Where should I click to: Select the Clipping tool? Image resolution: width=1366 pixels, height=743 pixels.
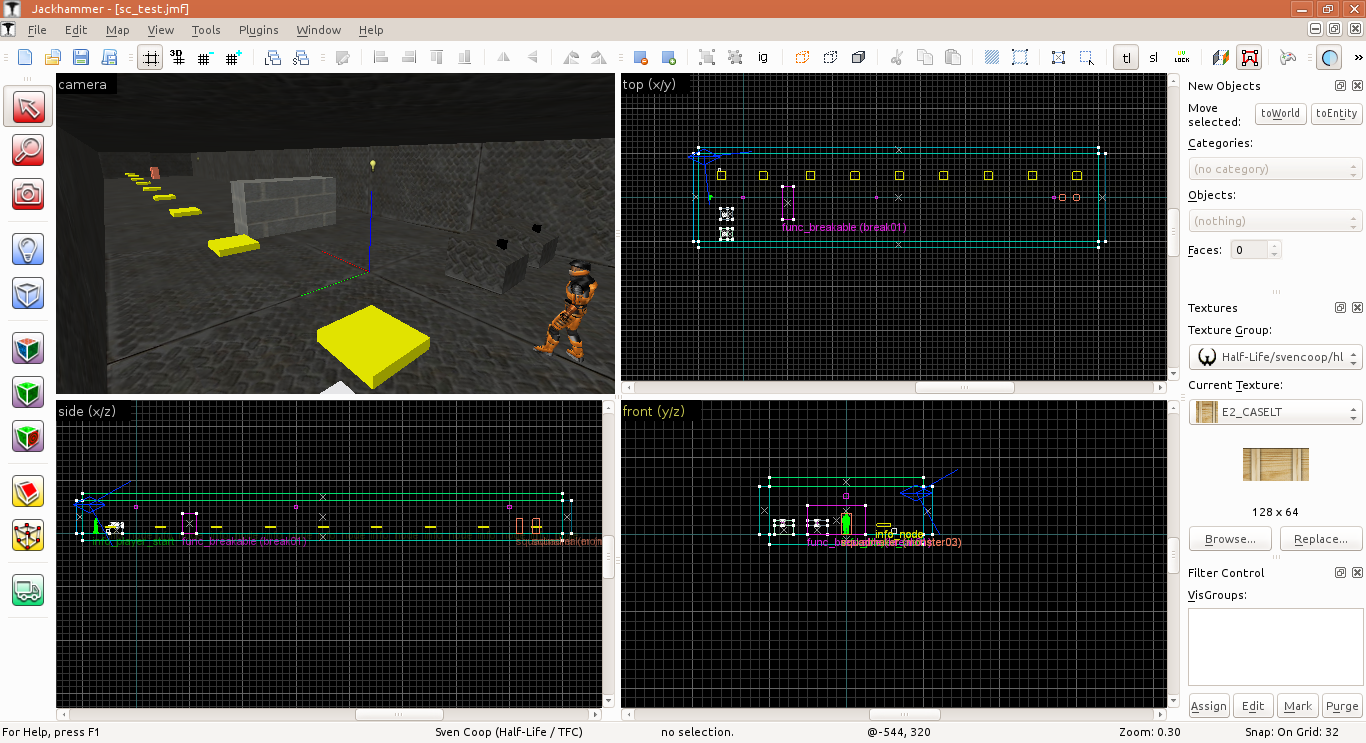click(x=28, y=491)
